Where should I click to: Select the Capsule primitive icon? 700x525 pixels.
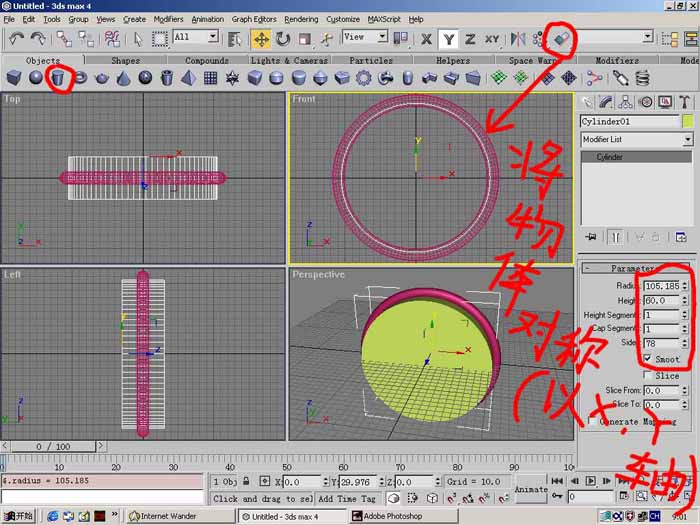point(408,78)
